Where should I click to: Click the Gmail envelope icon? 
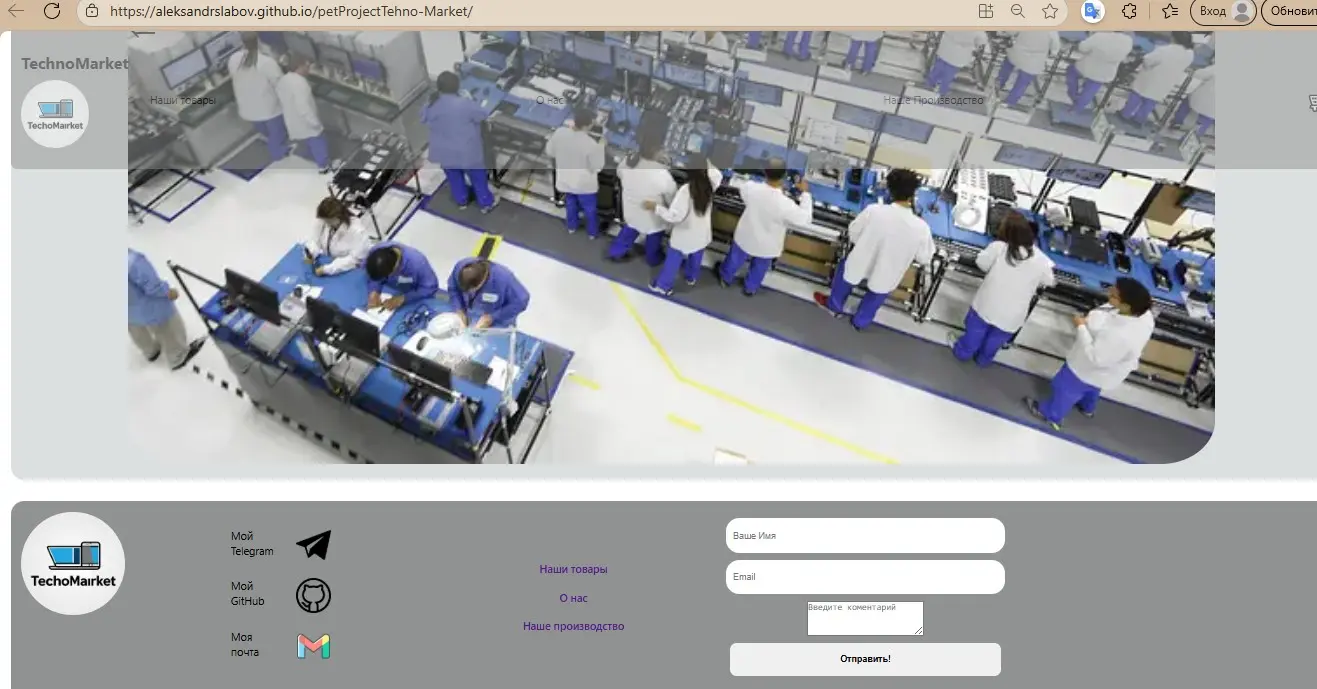click(313, 646)
